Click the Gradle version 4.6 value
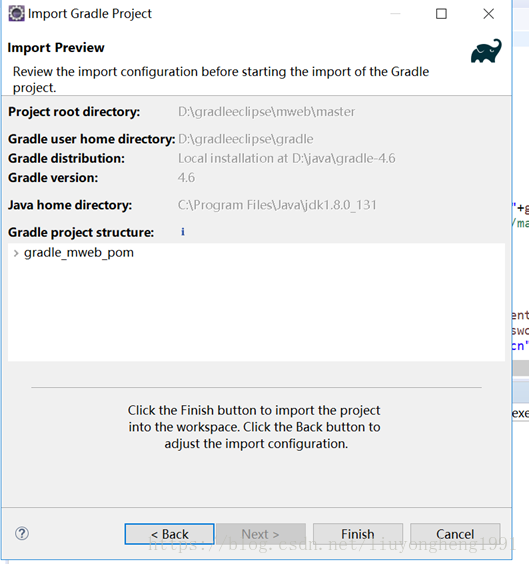This screenshot has height=564, width=529. 186,178
